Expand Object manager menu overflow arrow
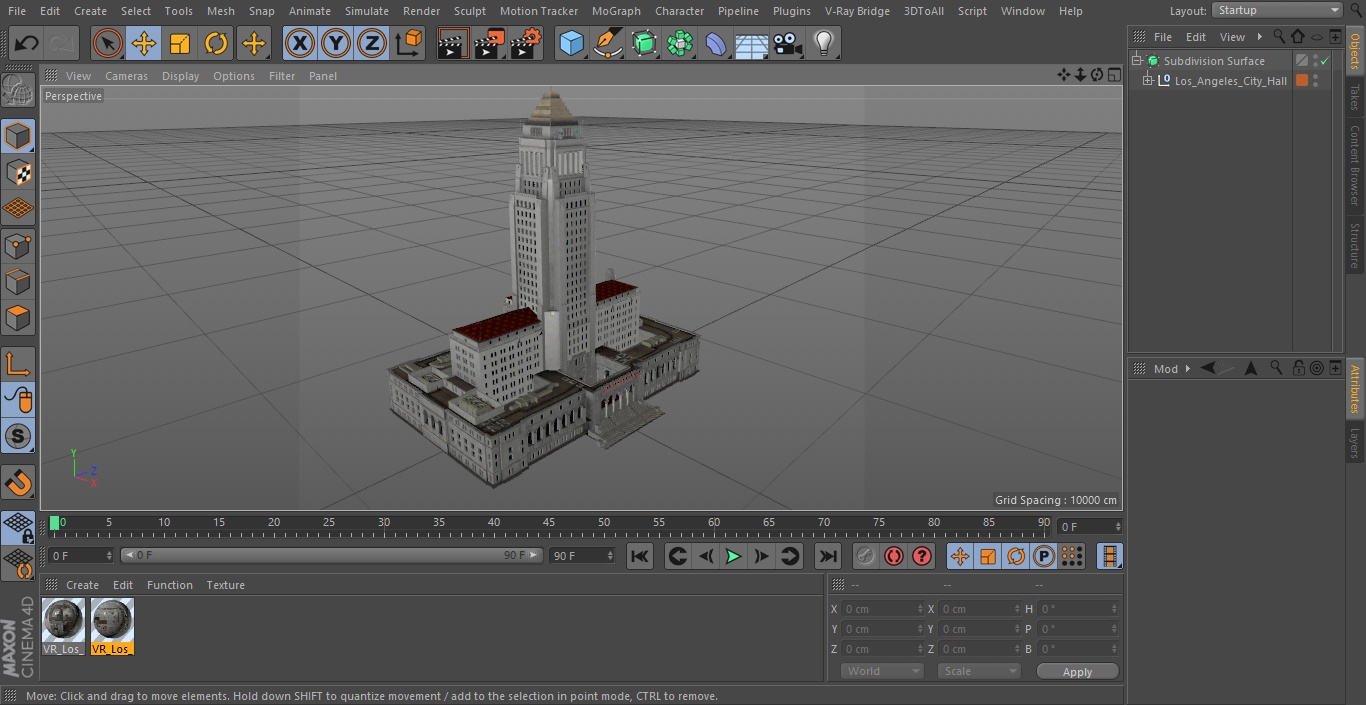This screenshot has height=705, width=1366. click(1259, 37)
